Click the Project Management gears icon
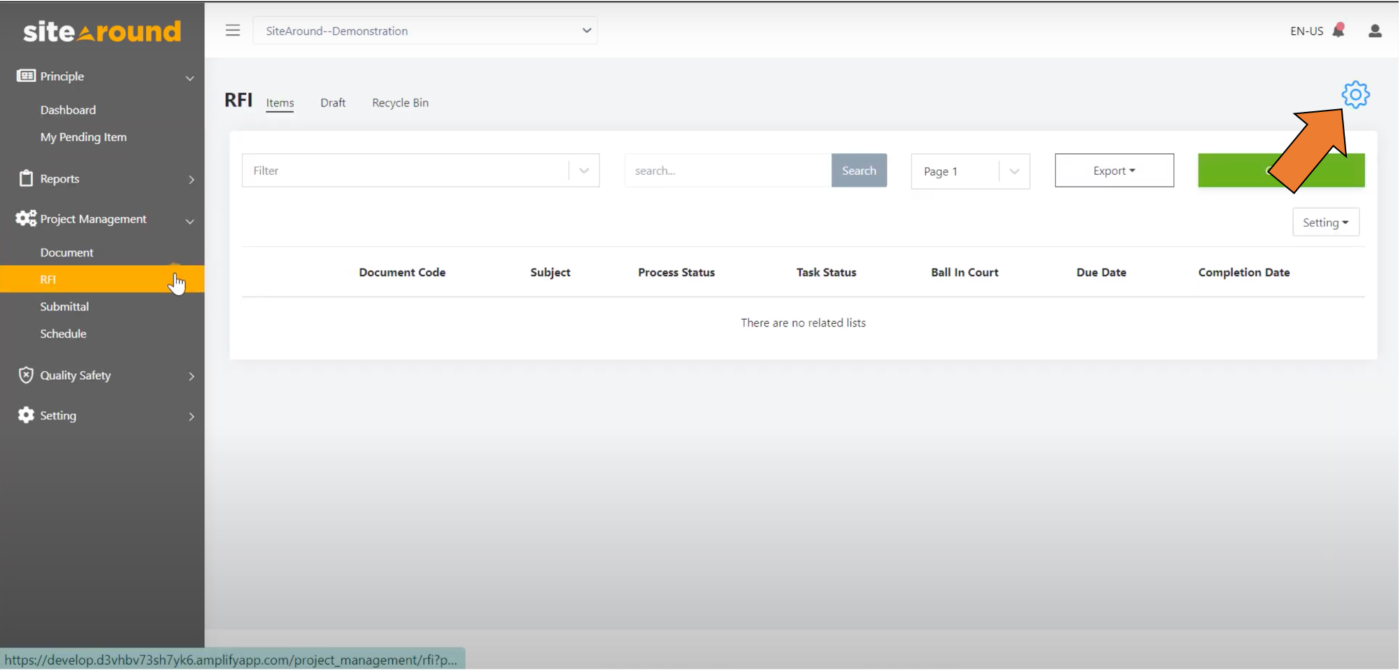The width and height of the screenshot is (1400, 670). pos(24,219)
